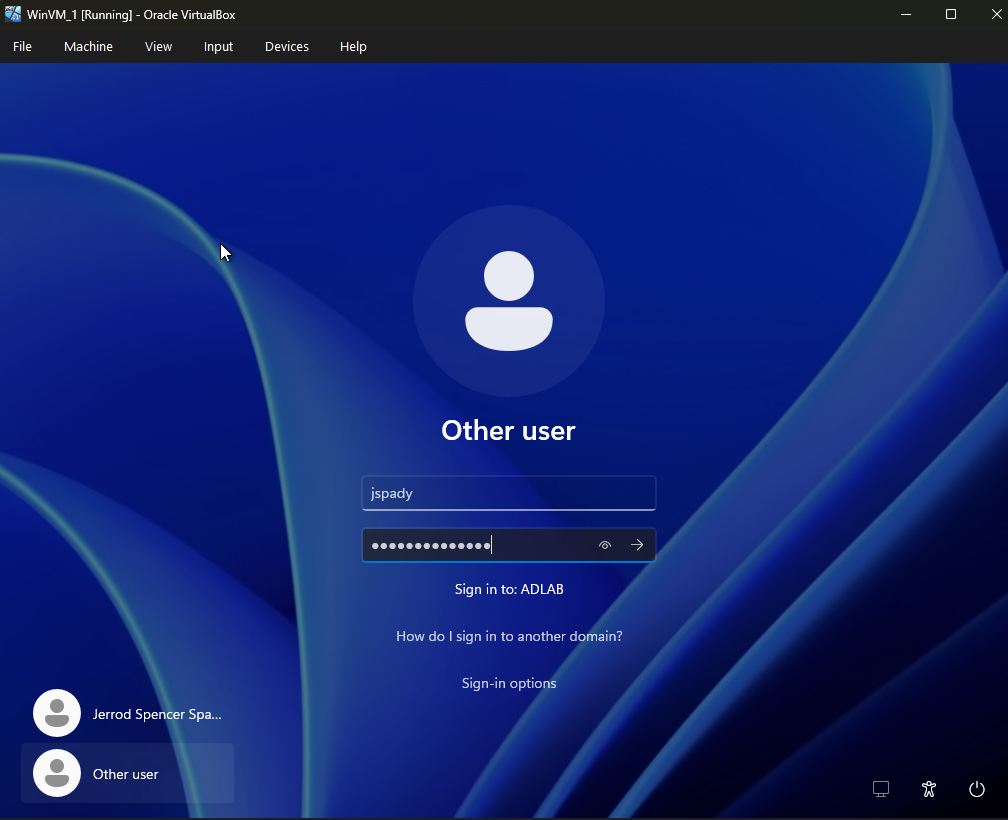1008x820 pixels.
Task: Select the Other user account
Action: coord(127,773)
